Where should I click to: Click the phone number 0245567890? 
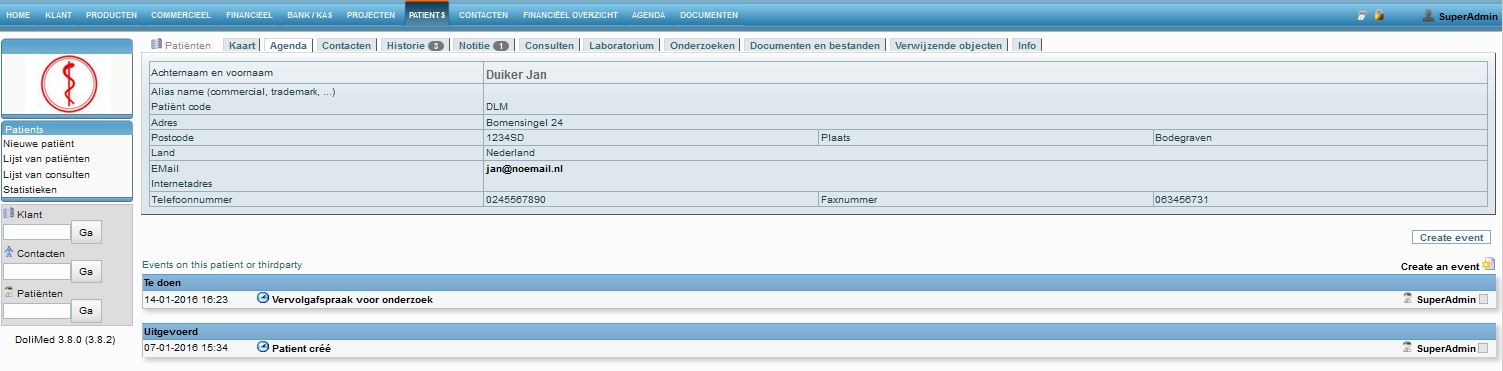pos(516,200)
